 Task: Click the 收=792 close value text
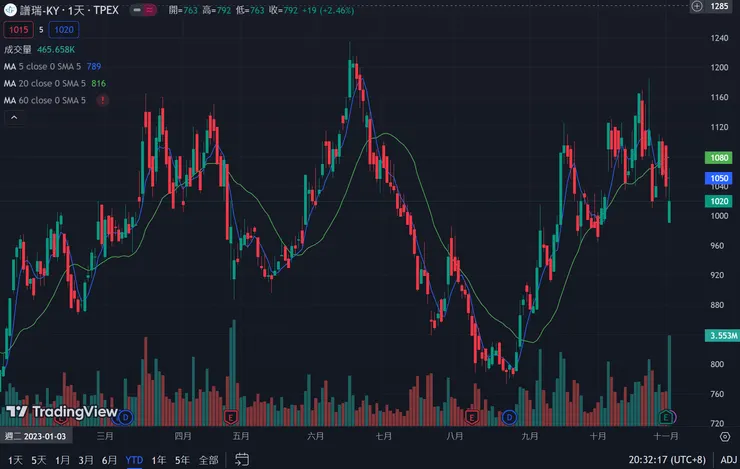pyautogui.click(x=283, y=10)
